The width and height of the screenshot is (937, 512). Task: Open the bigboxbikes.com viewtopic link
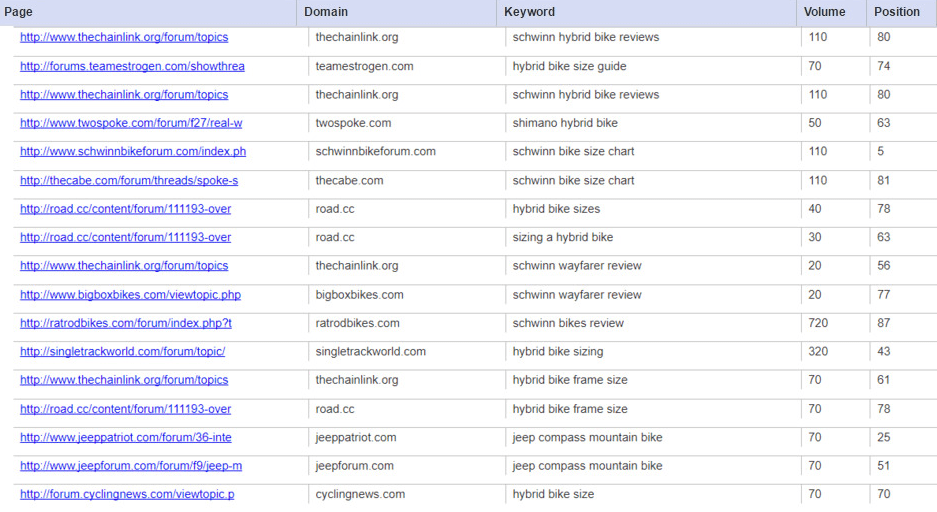[x=130, y=295]
